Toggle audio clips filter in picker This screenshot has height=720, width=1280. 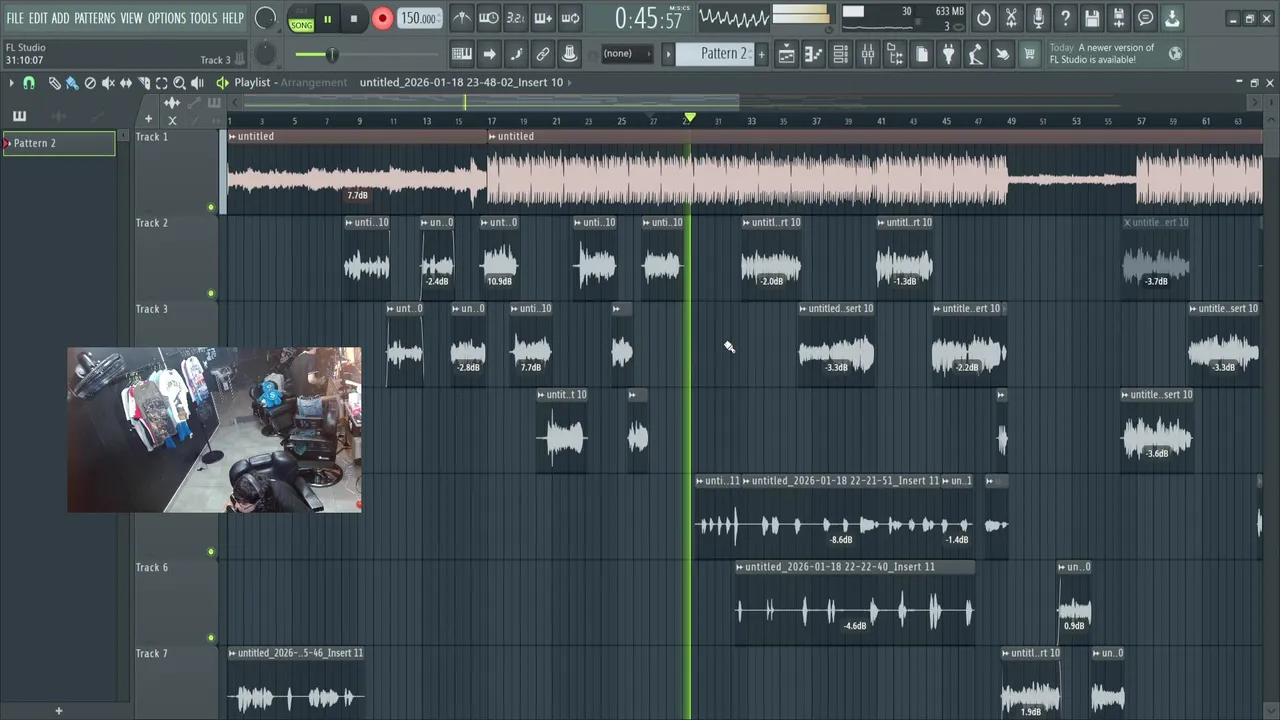click(59, 118)
